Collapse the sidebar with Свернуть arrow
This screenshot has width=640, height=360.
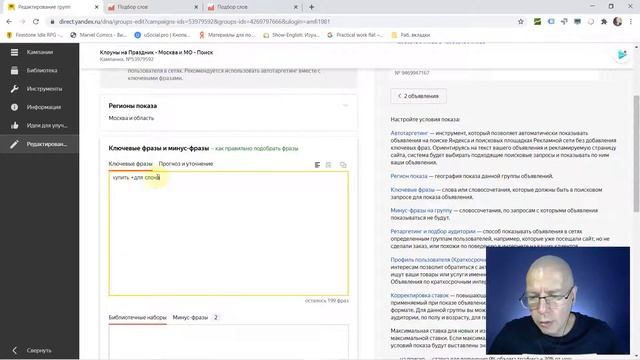click(x=14, y=350)
